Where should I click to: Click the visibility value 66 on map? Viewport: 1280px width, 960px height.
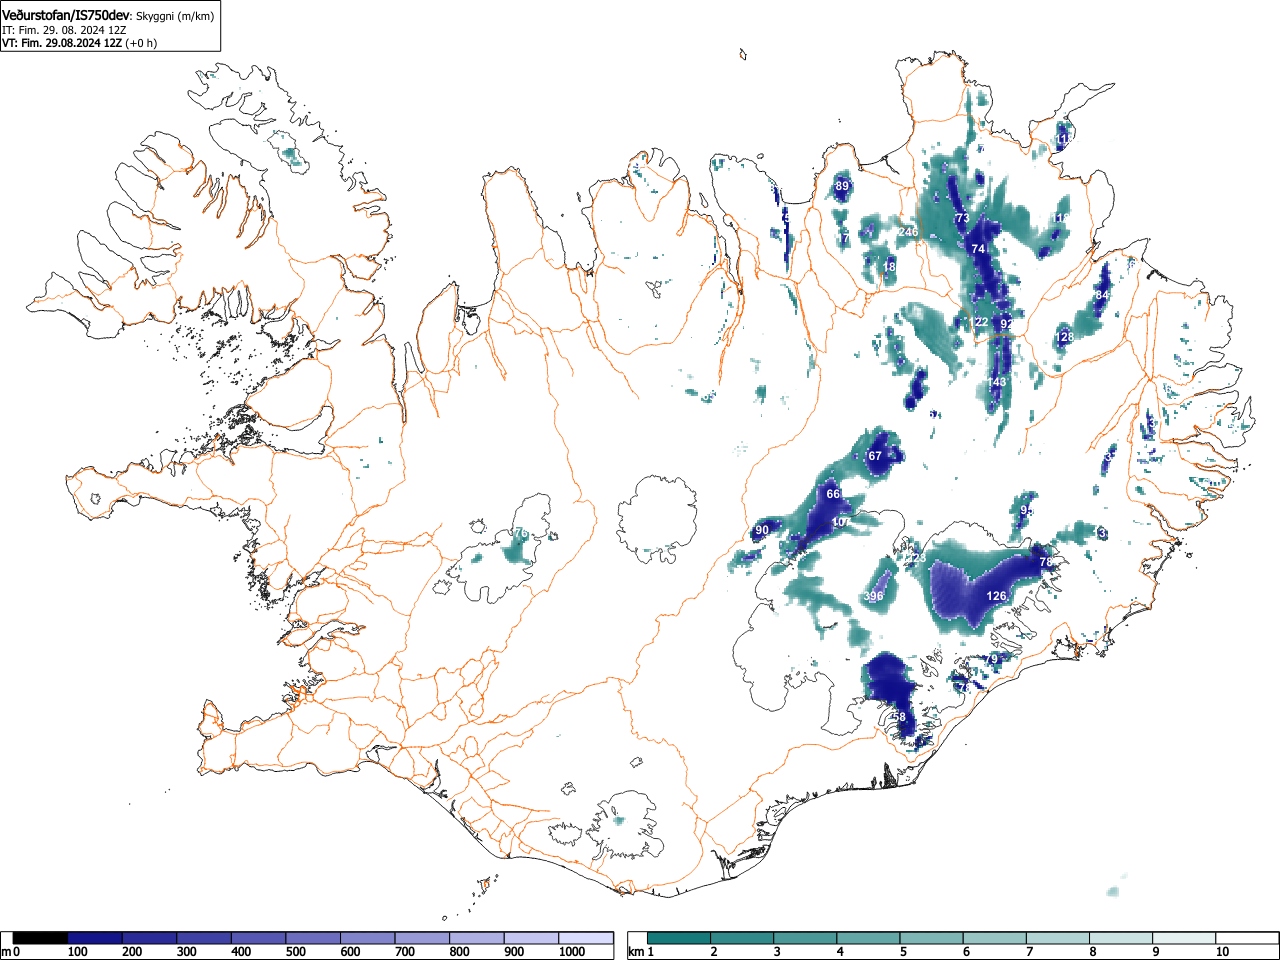(x=833, y=494)
